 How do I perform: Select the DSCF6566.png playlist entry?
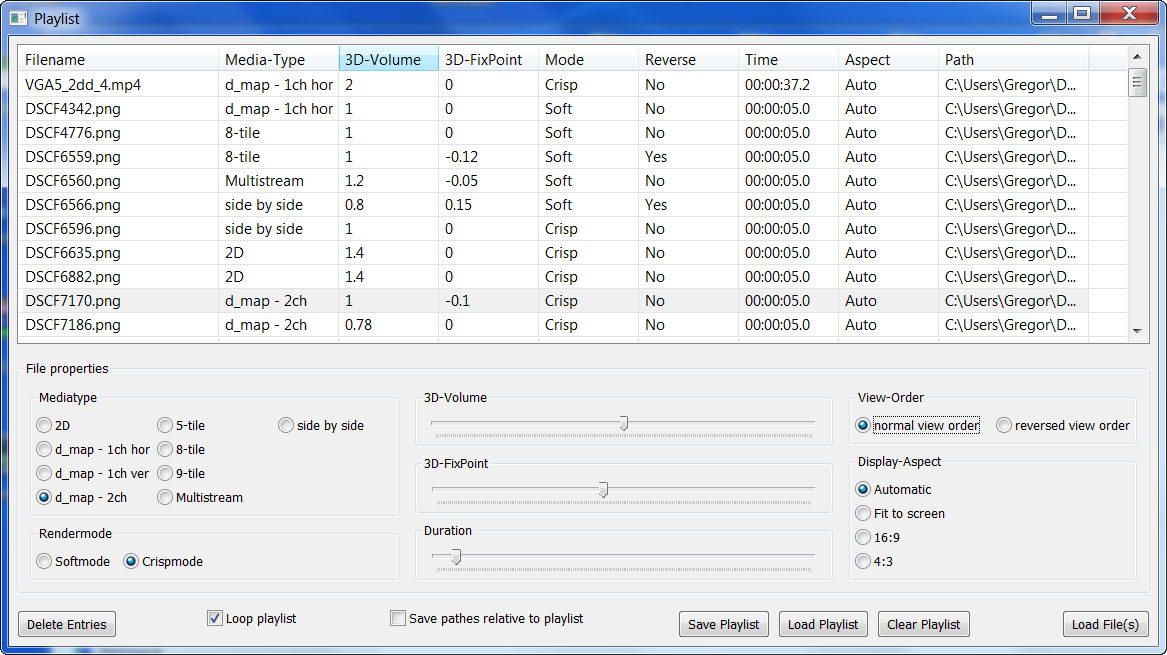tap(553, 205)
